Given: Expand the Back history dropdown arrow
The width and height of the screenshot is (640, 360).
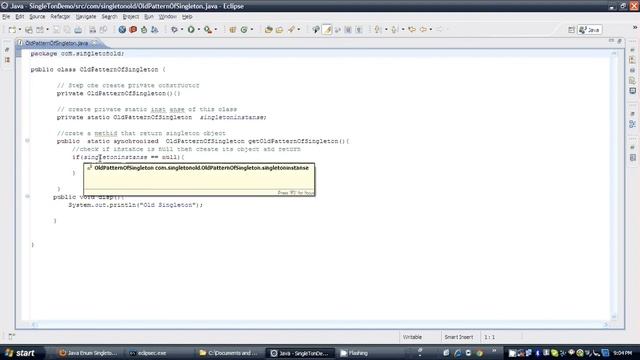Looking at the screenshot, I should click(x=431, y=30).
